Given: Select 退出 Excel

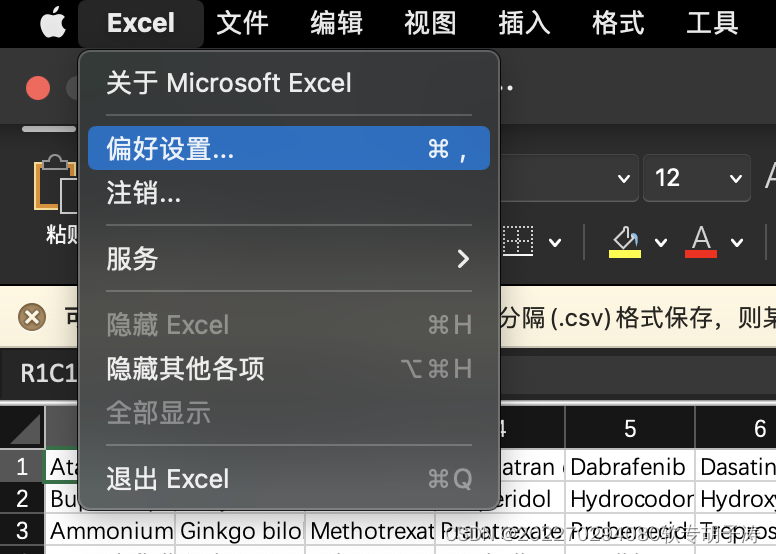Looking at the screenshot, I should 289,479.
